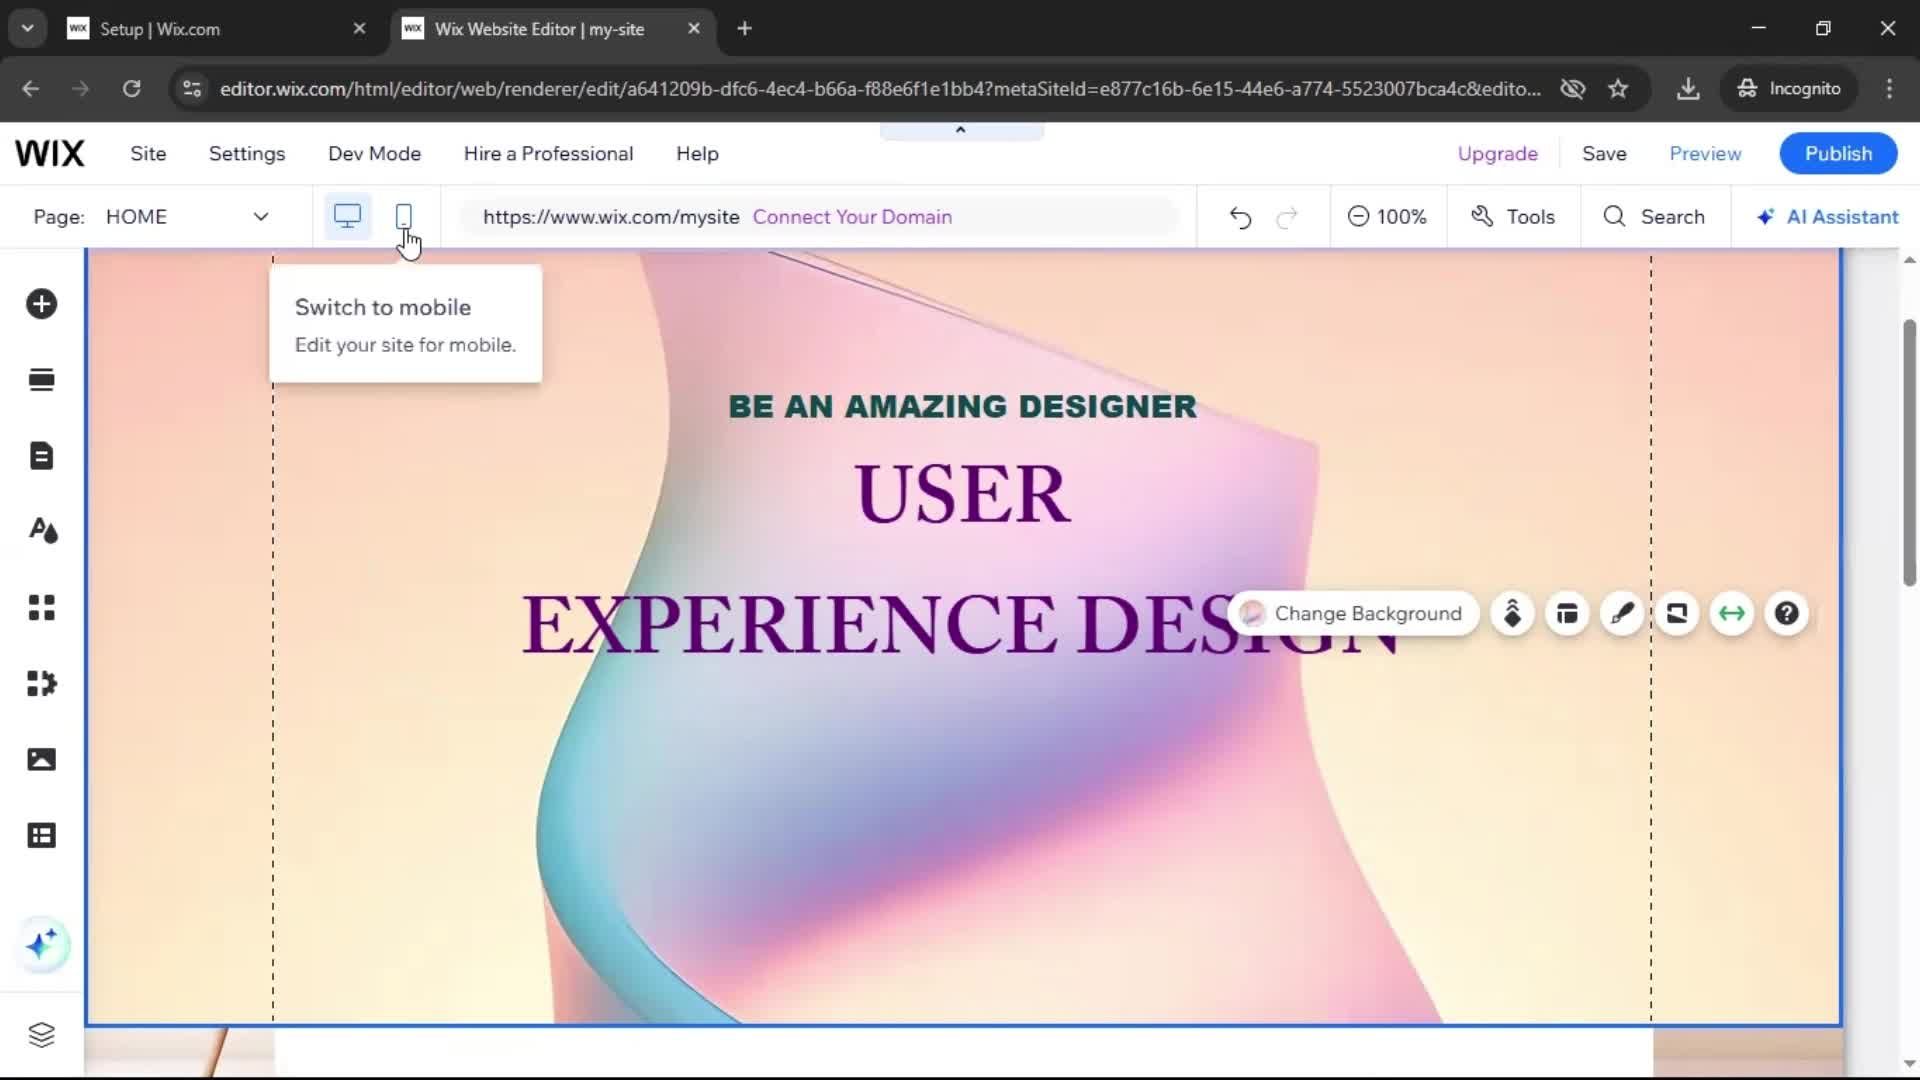Open the AI Assistant
1920x1080 pixels.
(x=1827, y=217)
